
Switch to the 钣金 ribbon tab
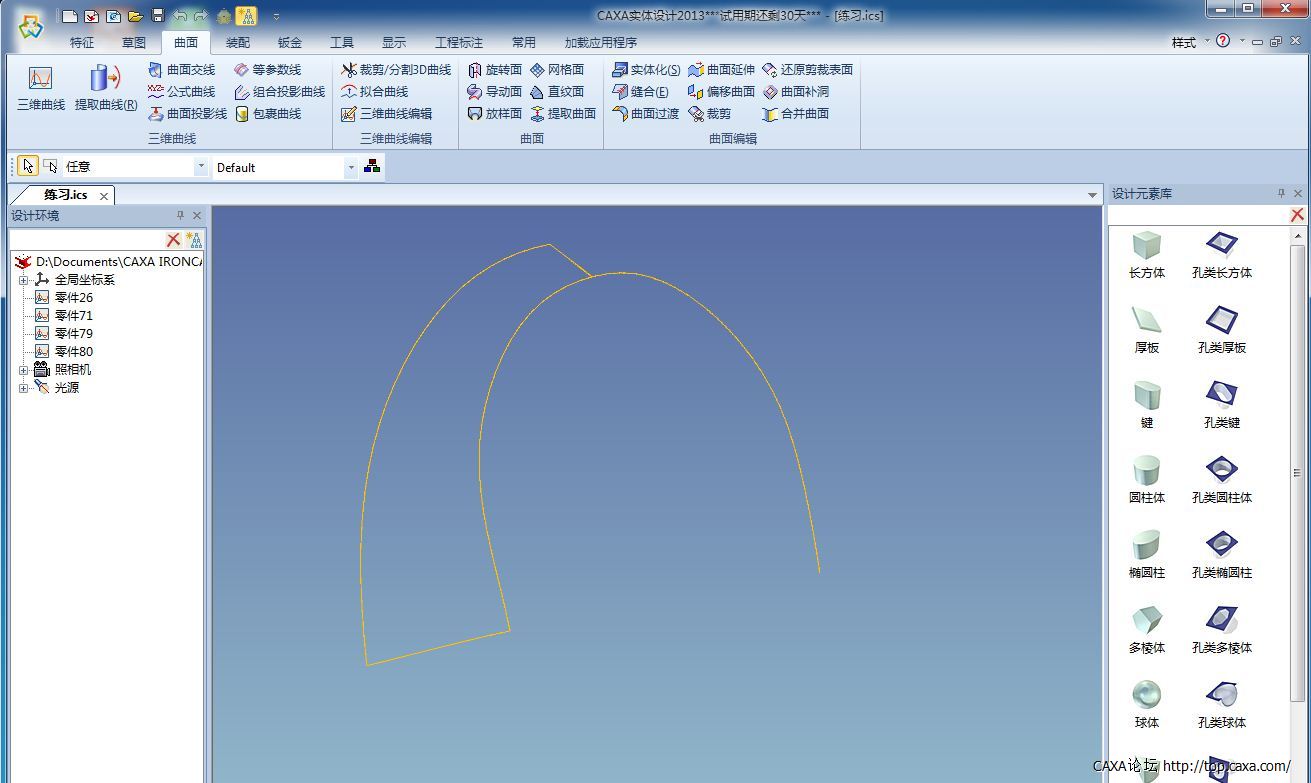[x=290, y=42]
